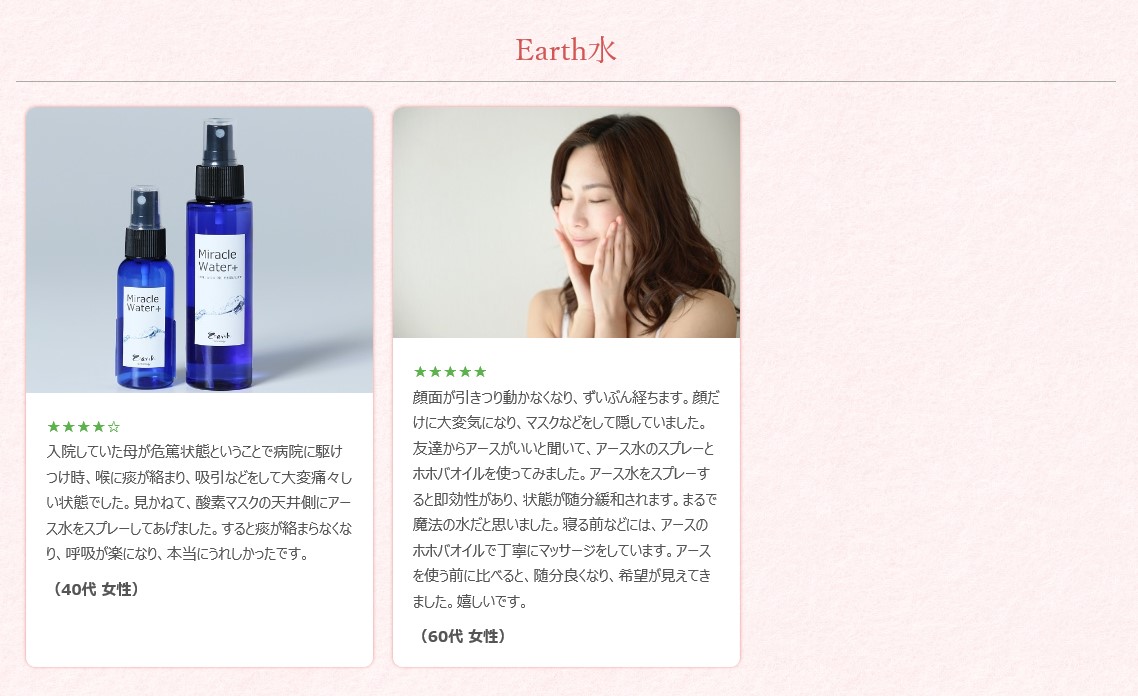The height and width of the screenshot is (696, 1138).
Task: Click the five-star rating in the right card
Action: tap(450, 372)
